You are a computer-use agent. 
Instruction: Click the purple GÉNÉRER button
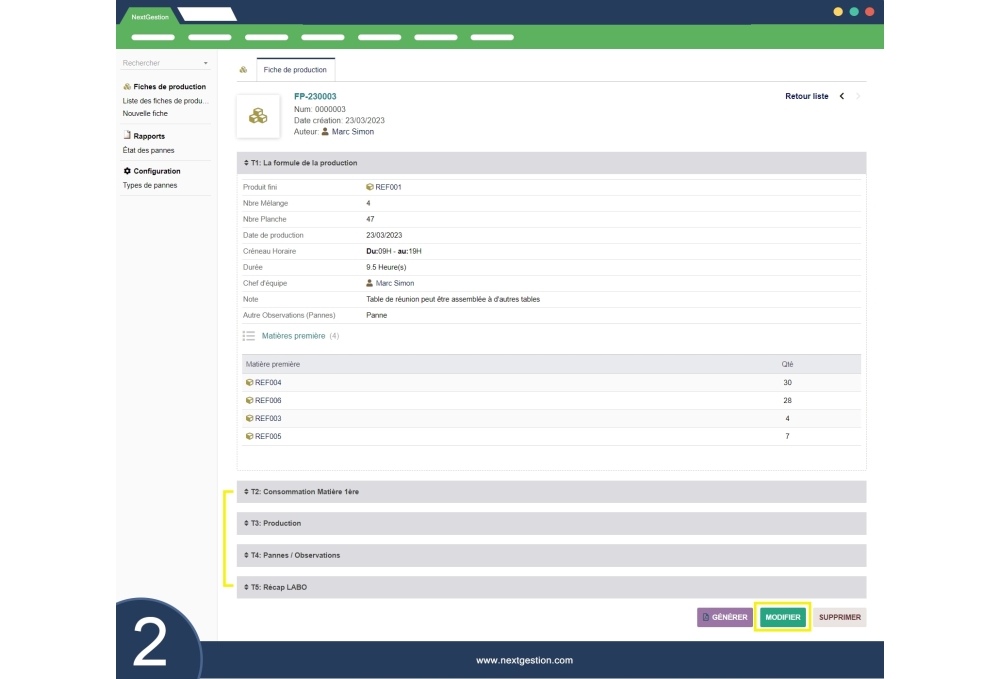click(725, 618)
